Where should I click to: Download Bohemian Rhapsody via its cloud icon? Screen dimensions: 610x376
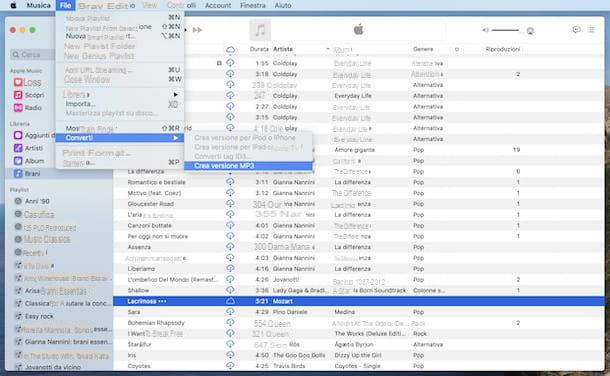(230, 323)
